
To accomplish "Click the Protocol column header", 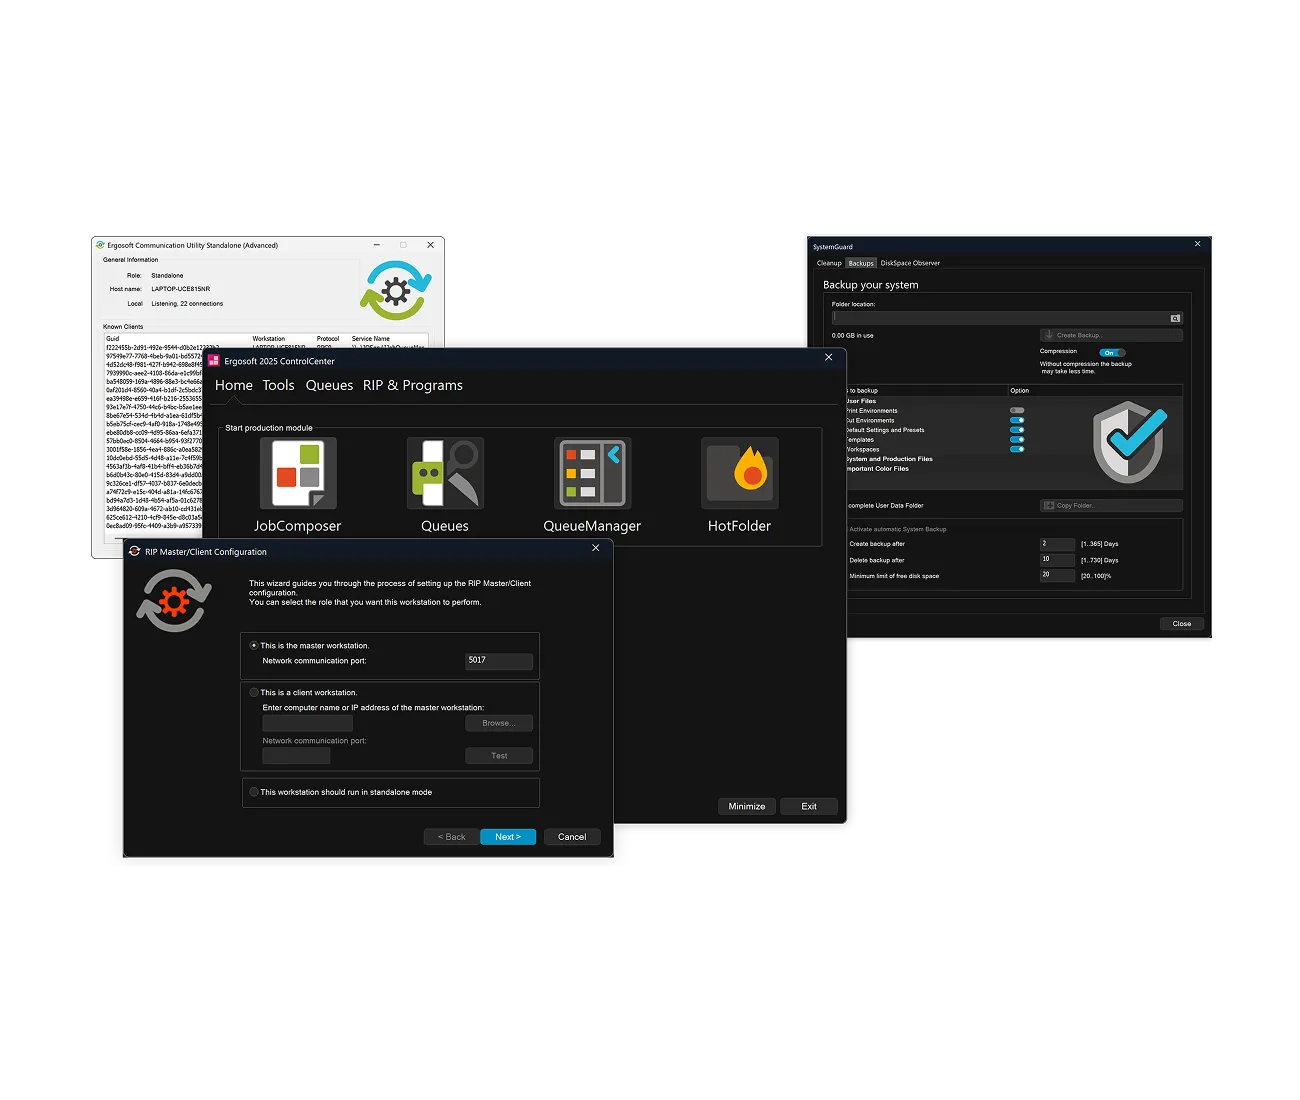I will point(328,338).
